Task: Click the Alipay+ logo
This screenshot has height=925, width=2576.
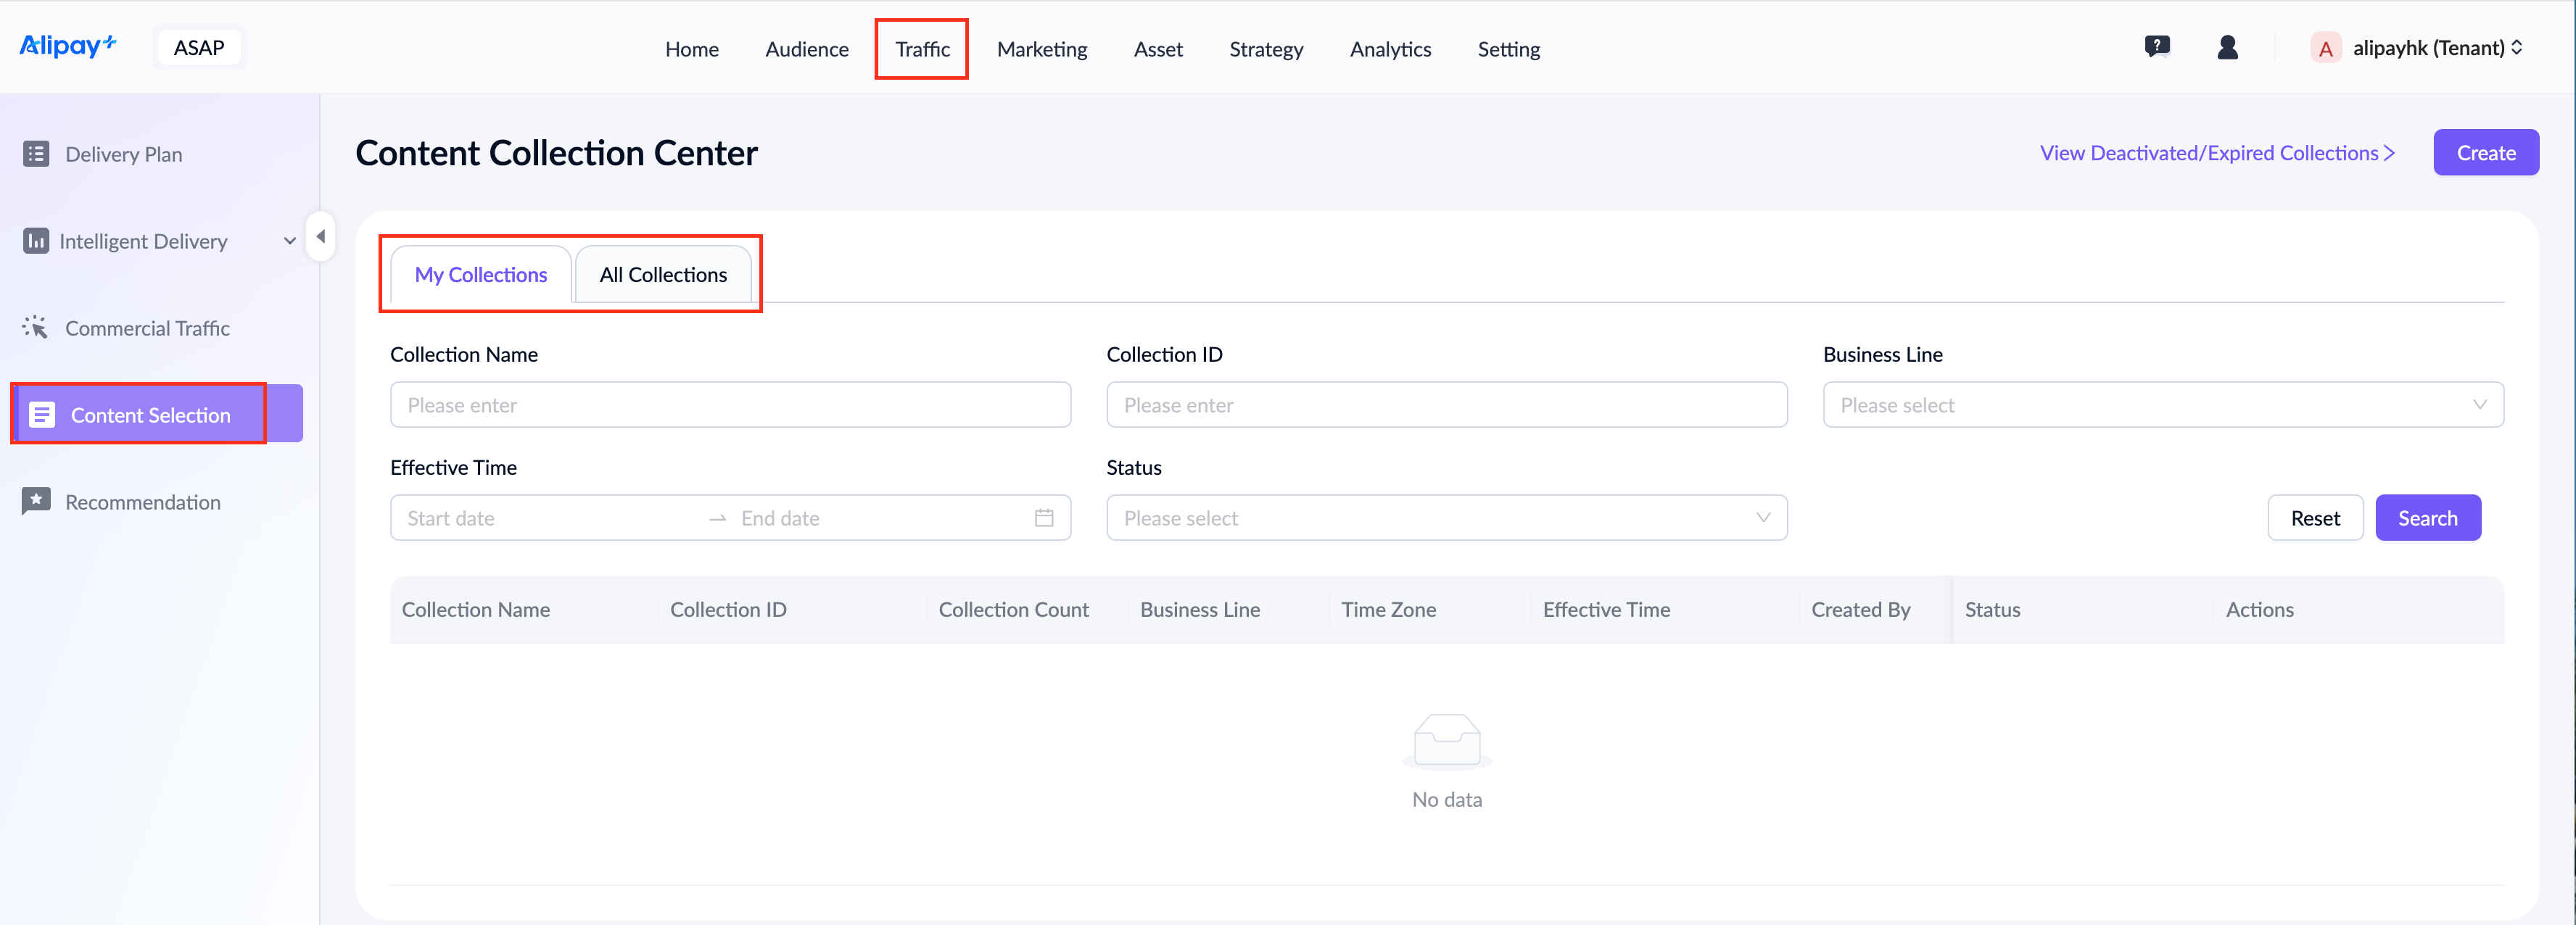Action: coord(68,46)
